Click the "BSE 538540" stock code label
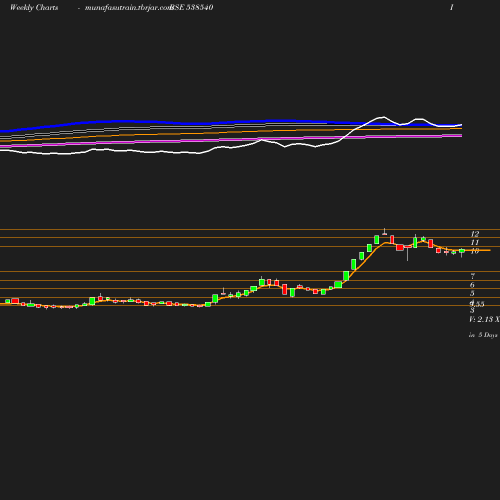The width and height of the screenshot is (500, 500). pyautogui.click(x=192, y=8)
